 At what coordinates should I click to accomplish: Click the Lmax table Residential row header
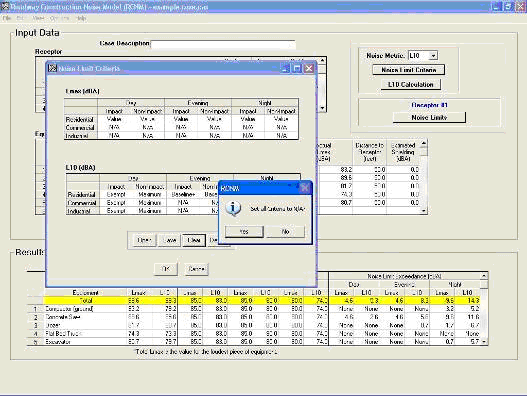[81, 119]
